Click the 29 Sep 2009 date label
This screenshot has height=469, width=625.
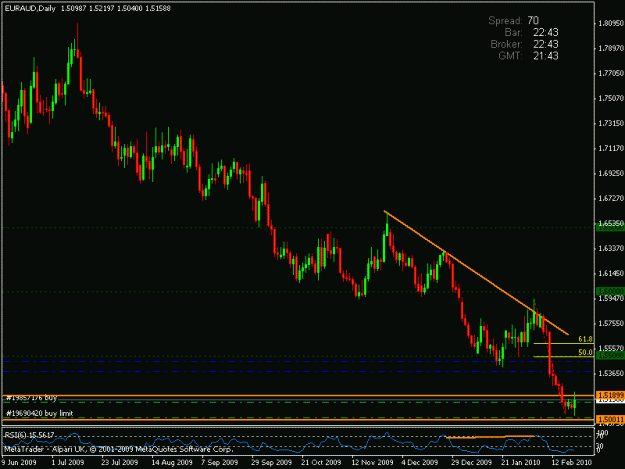pyautogui.click(x=271, y=462)
